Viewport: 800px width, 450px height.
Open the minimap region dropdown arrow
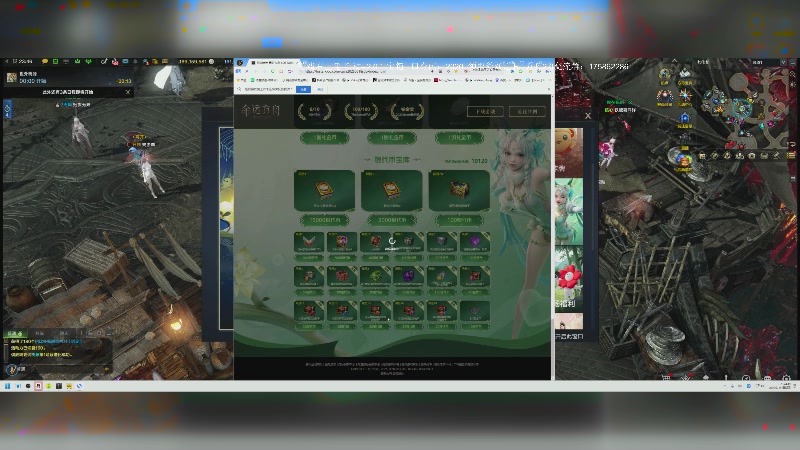784,62
